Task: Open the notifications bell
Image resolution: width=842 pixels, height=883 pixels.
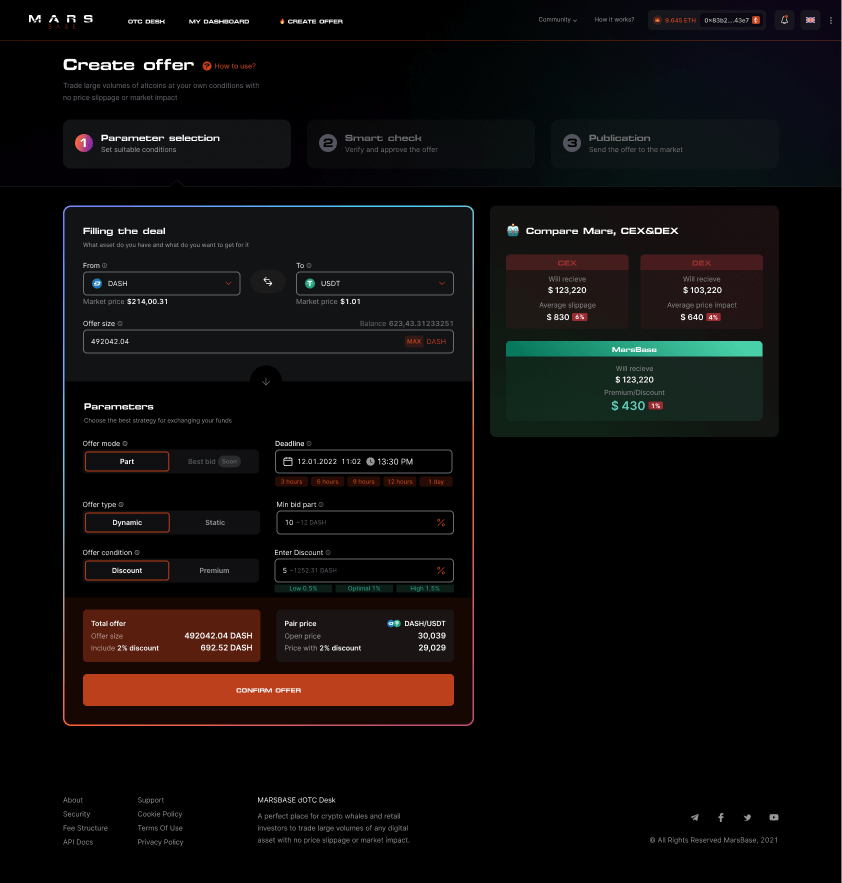Action: [x=784, y=20]
